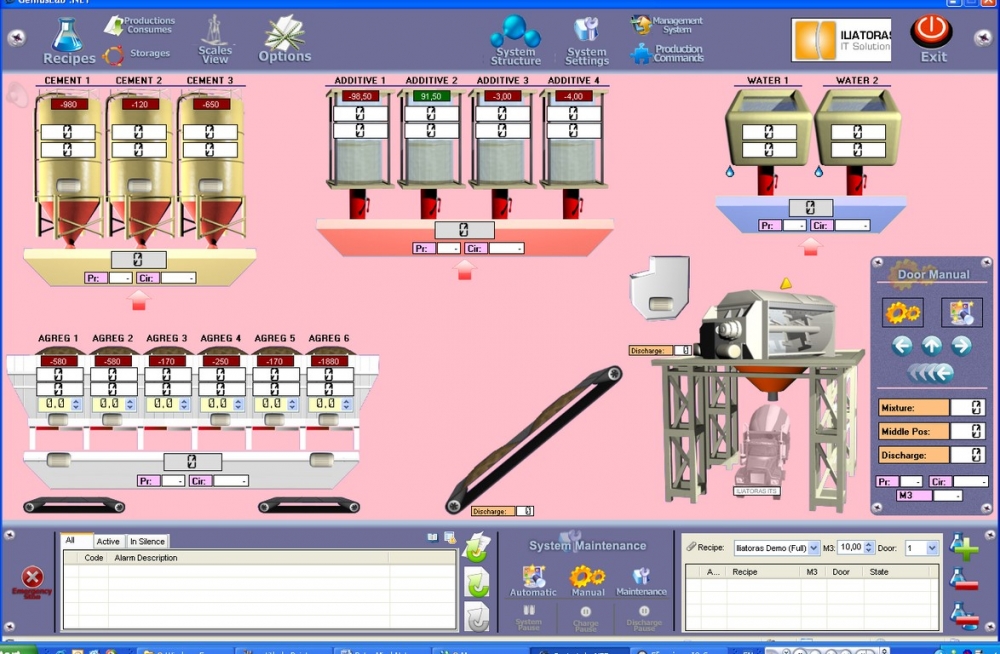Click Door Manual left arrow
Screen dimensions: 1000x654
902,346
